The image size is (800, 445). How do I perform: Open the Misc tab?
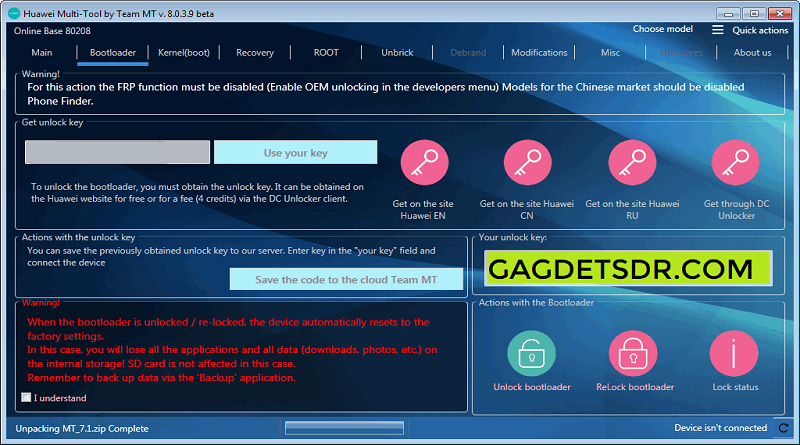coord(610,53)
